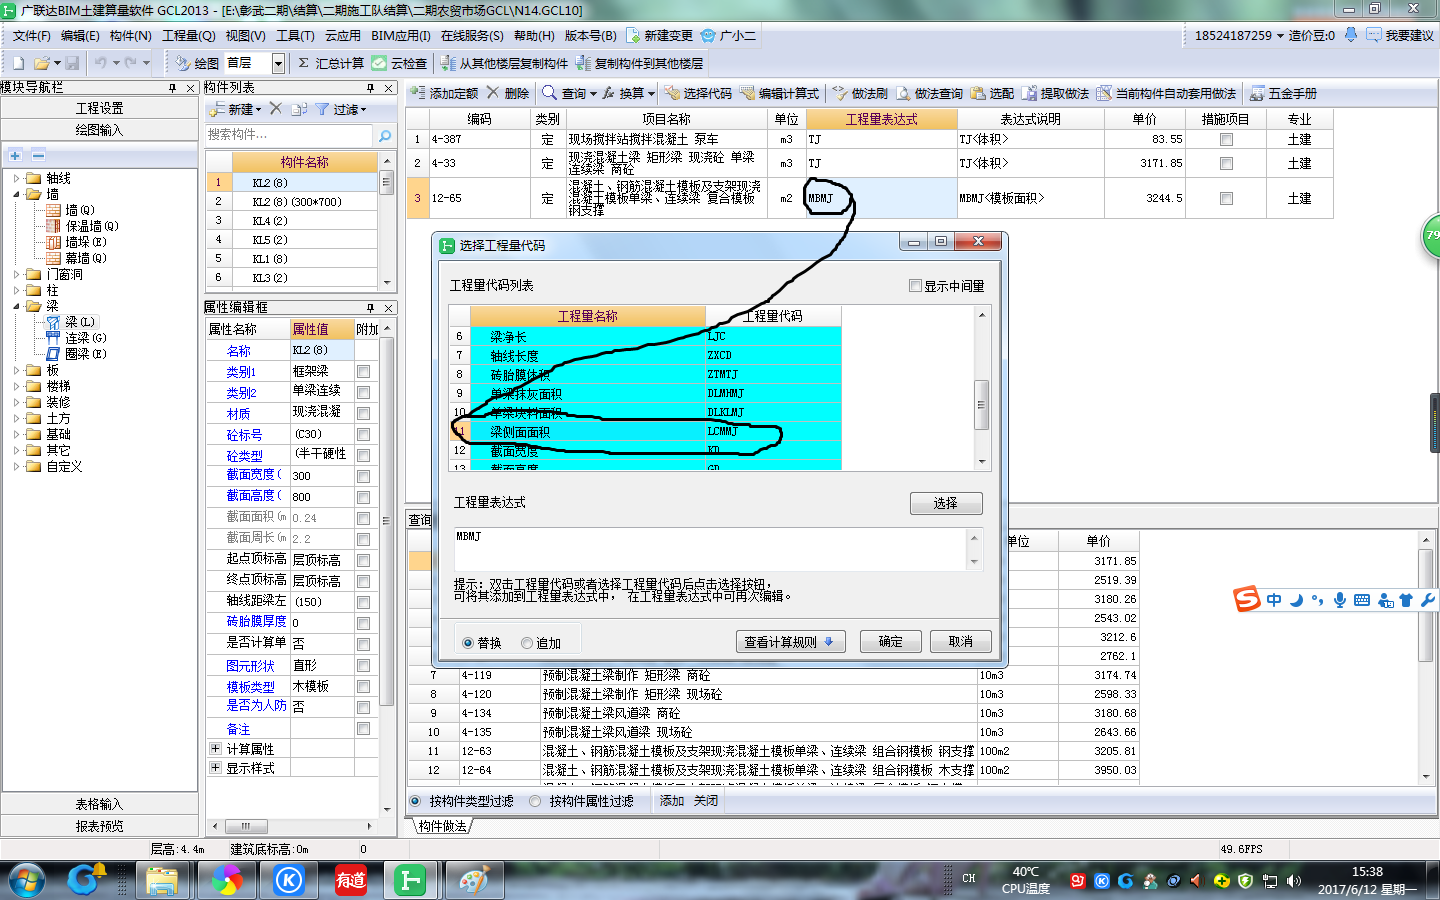Click 查看计算规则 button
This screenshot has height=900, width=1440.
790,642
